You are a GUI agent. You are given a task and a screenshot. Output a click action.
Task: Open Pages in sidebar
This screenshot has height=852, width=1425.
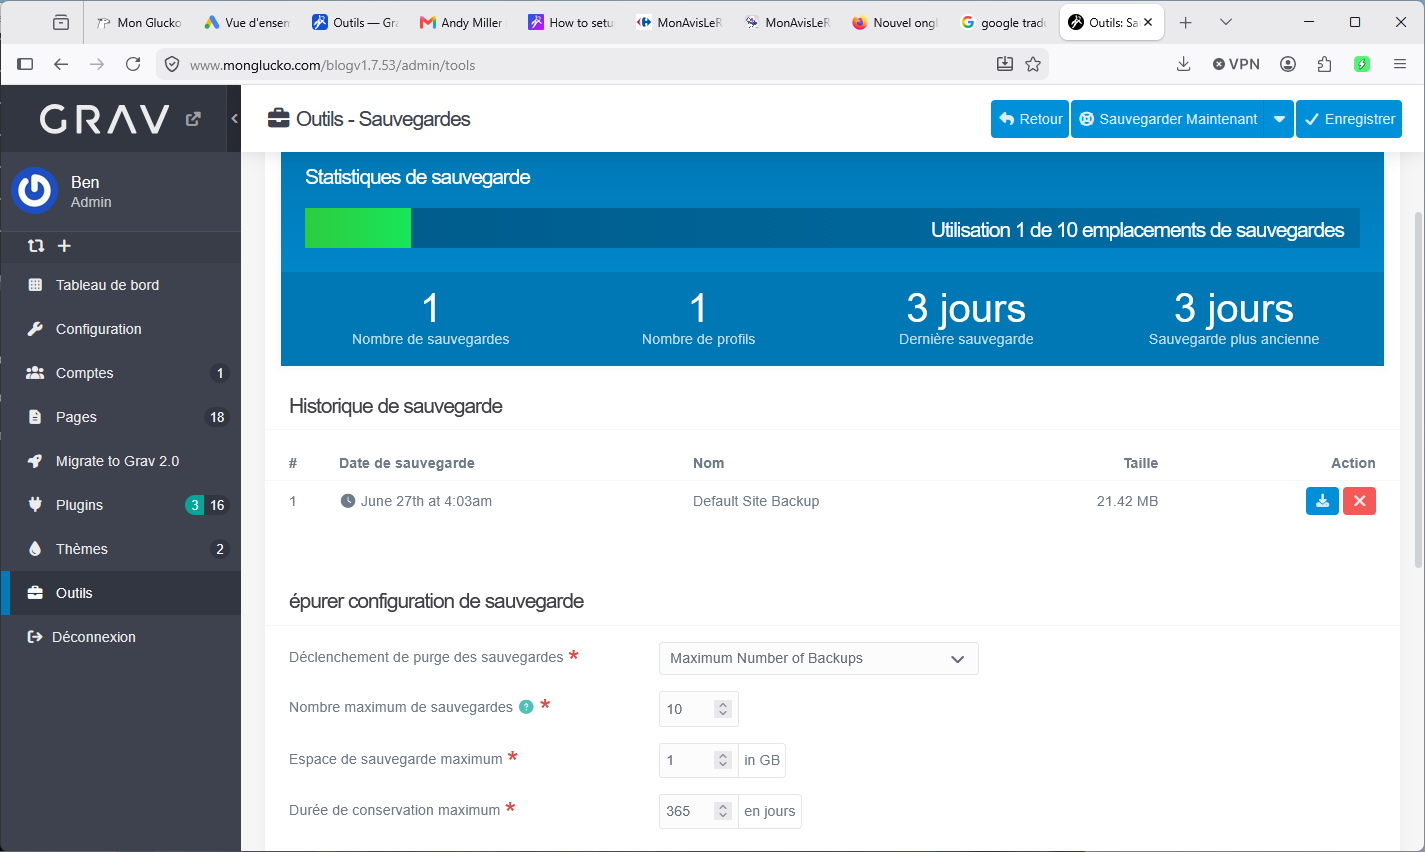pos(121,417)
